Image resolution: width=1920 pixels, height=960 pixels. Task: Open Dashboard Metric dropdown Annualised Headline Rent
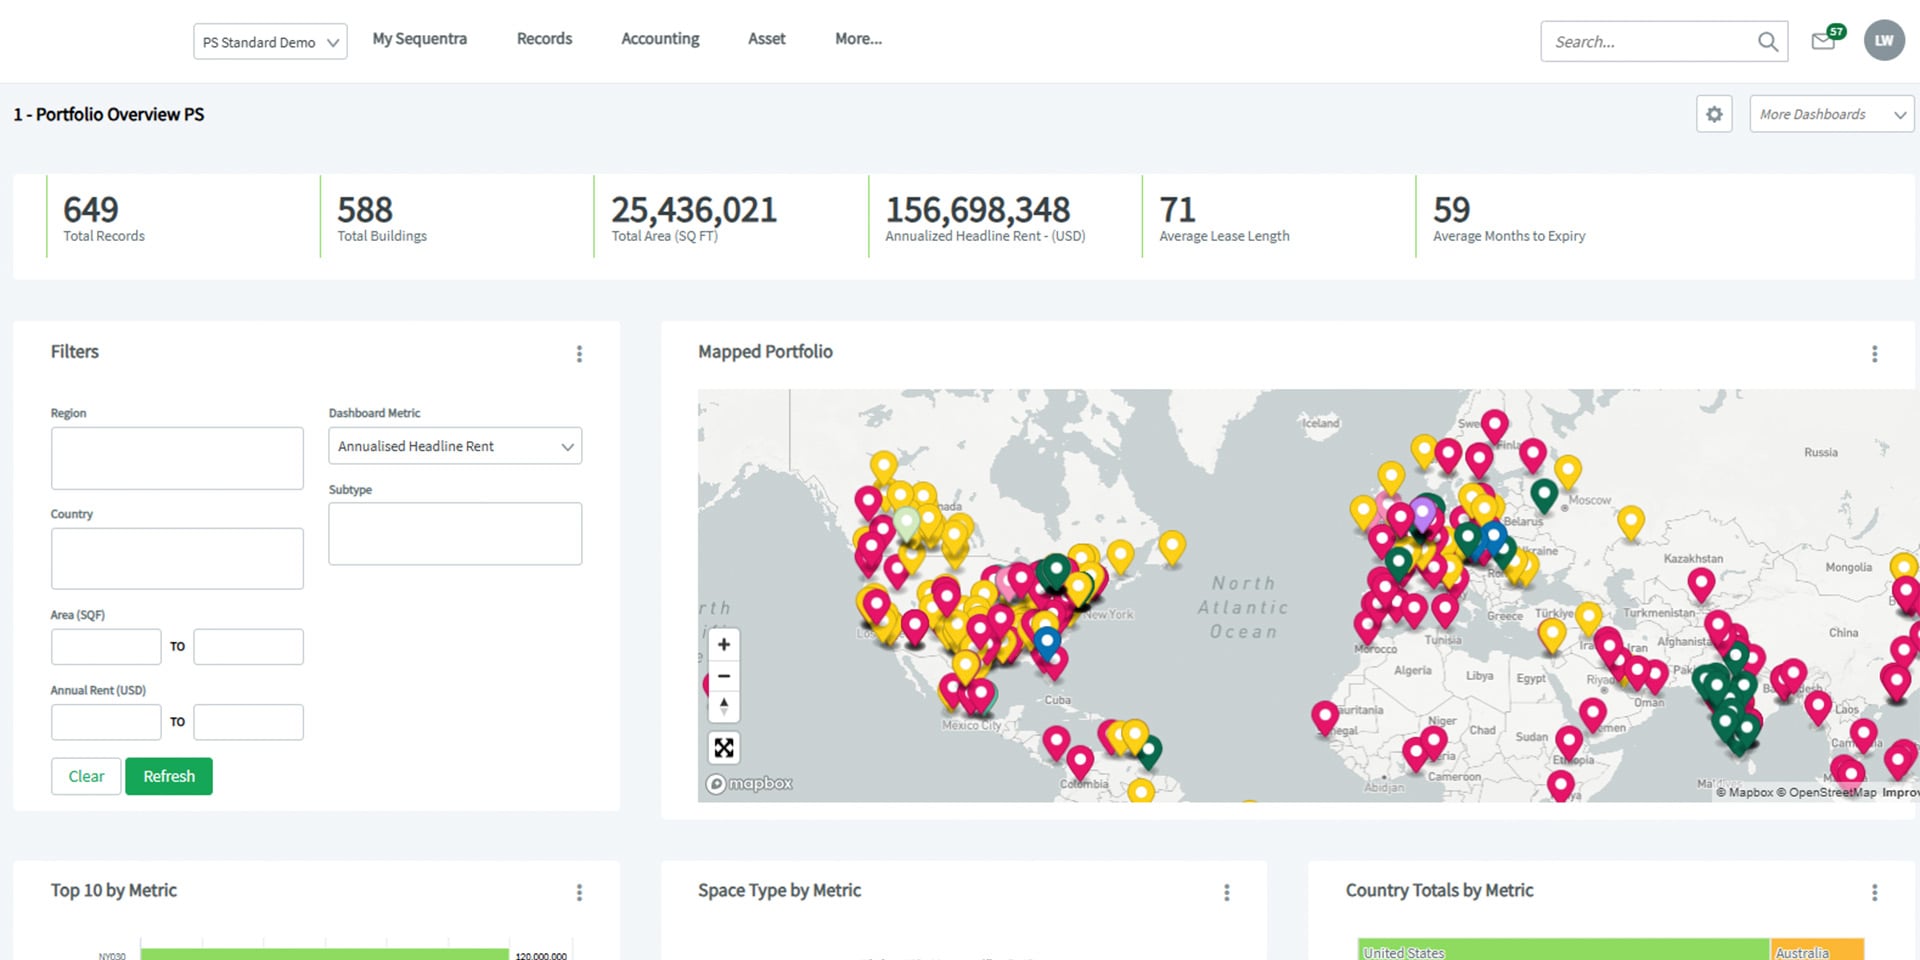coord(455,446)
